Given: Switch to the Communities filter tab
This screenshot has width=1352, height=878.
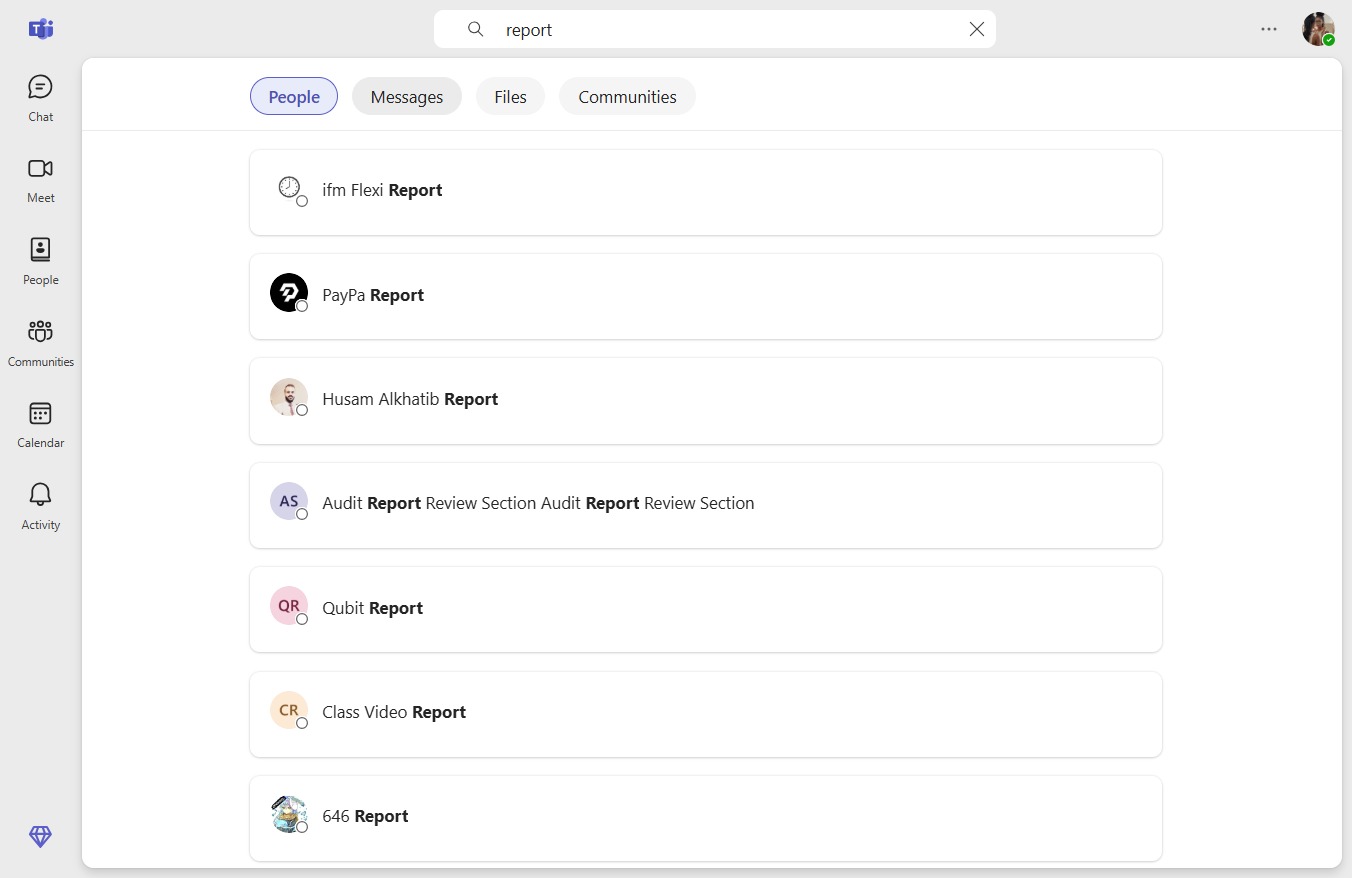Looking at the screenshot, I should point(627,96).
